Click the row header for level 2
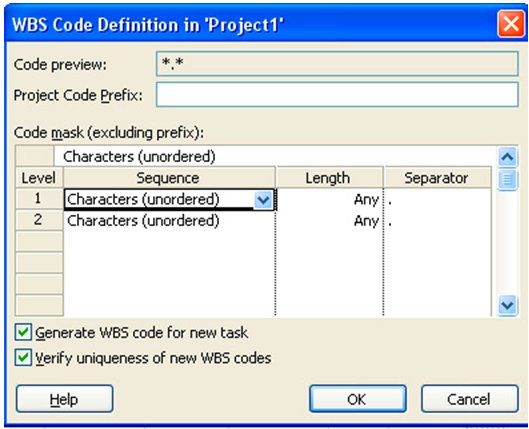 click(39, 220)
